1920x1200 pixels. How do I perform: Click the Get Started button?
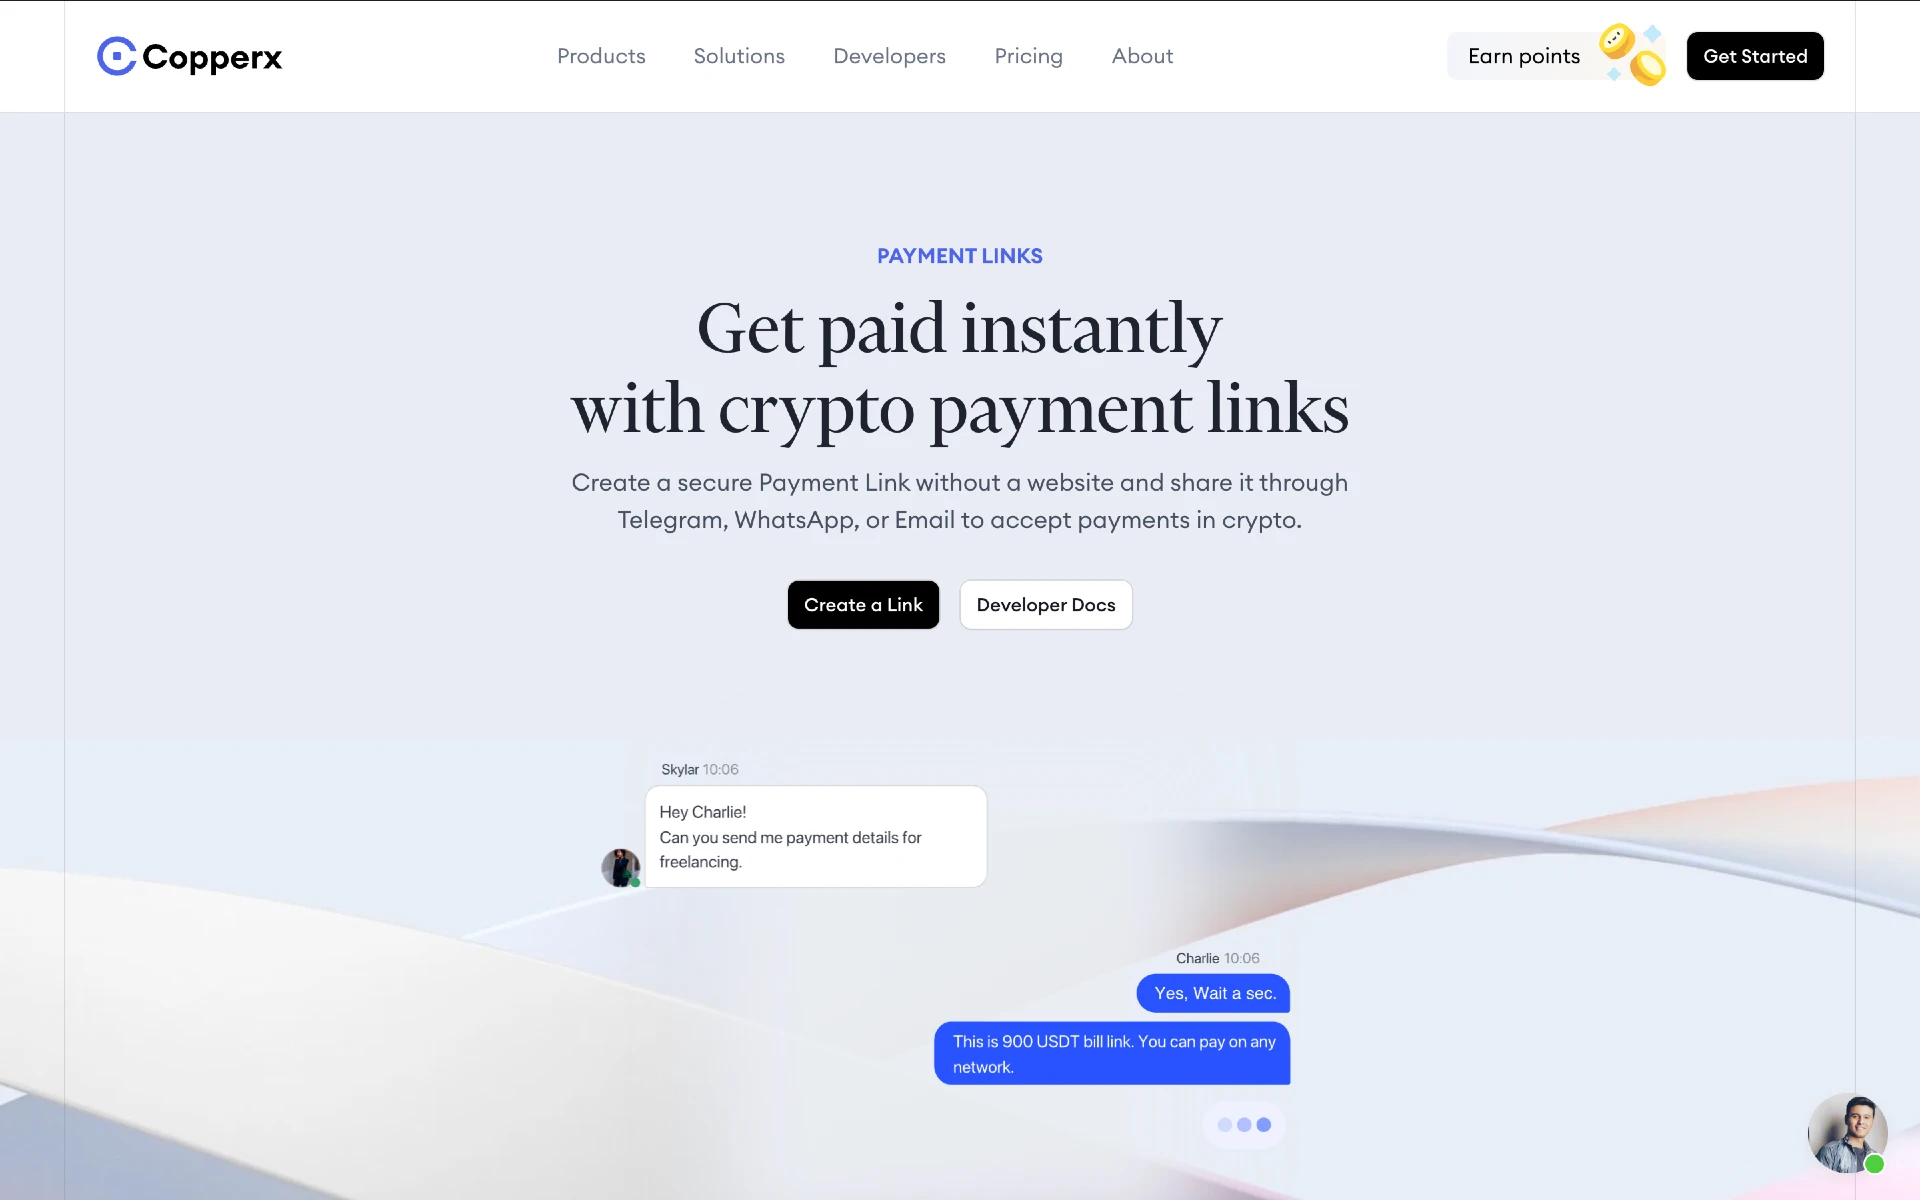pos(1754,55)
